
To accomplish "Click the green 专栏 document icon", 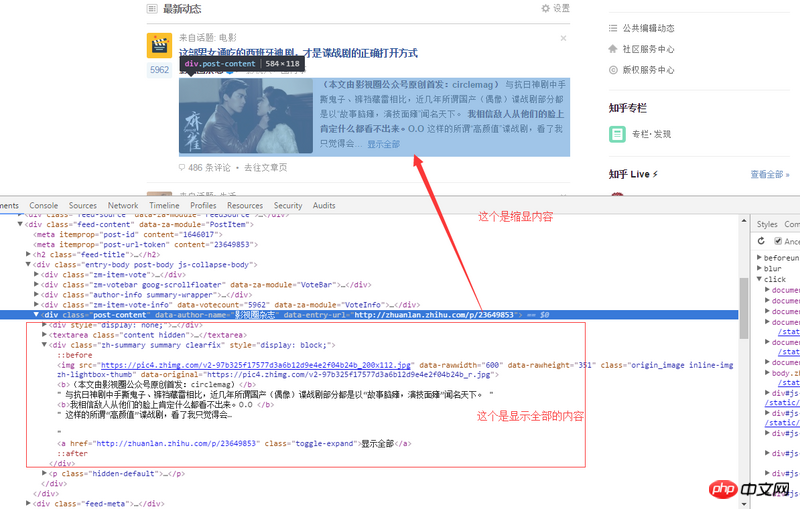I will pos(617,134).
